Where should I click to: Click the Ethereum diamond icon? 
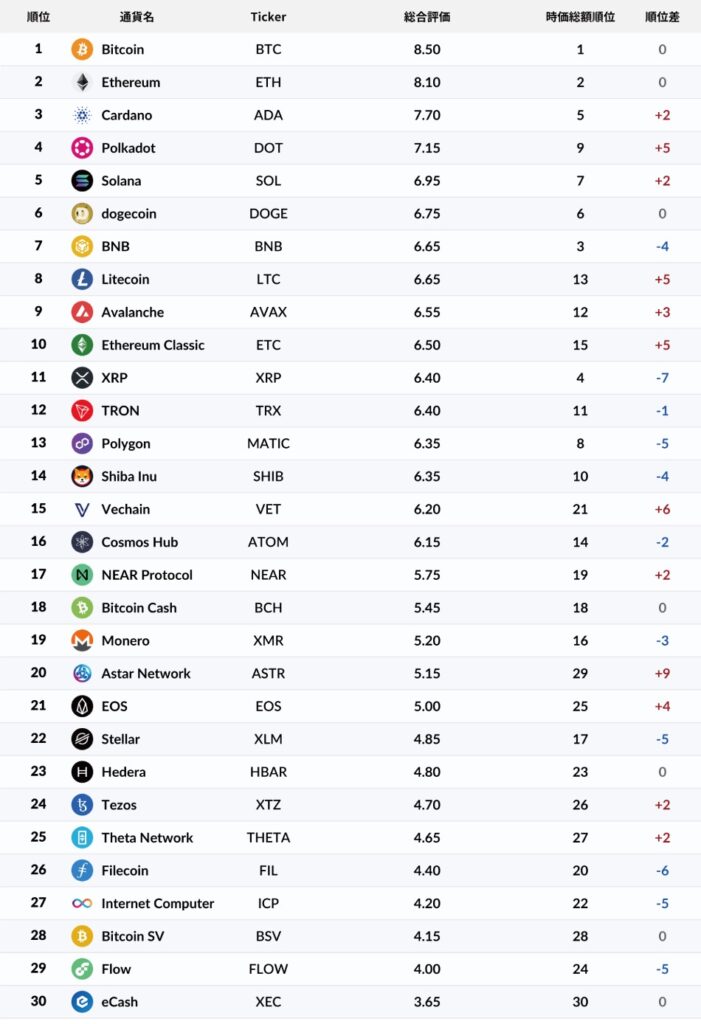pos(82,82)
